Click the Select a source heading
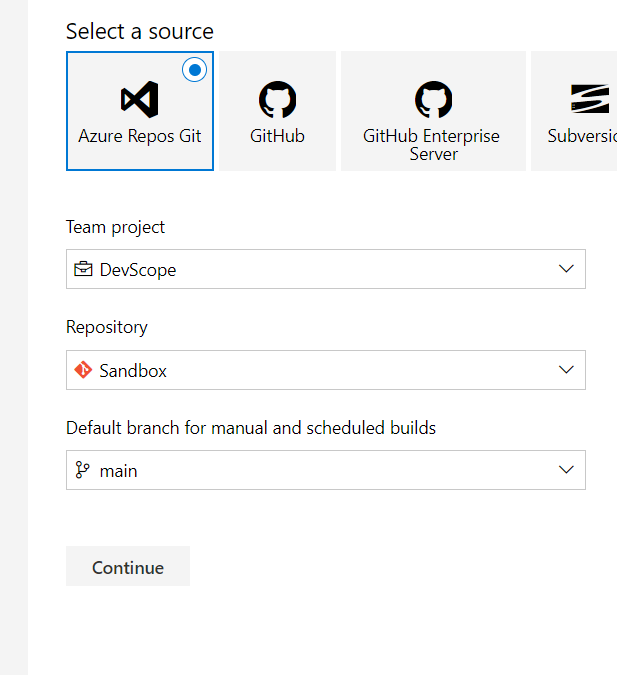The image size is (617, 675). 140,31
